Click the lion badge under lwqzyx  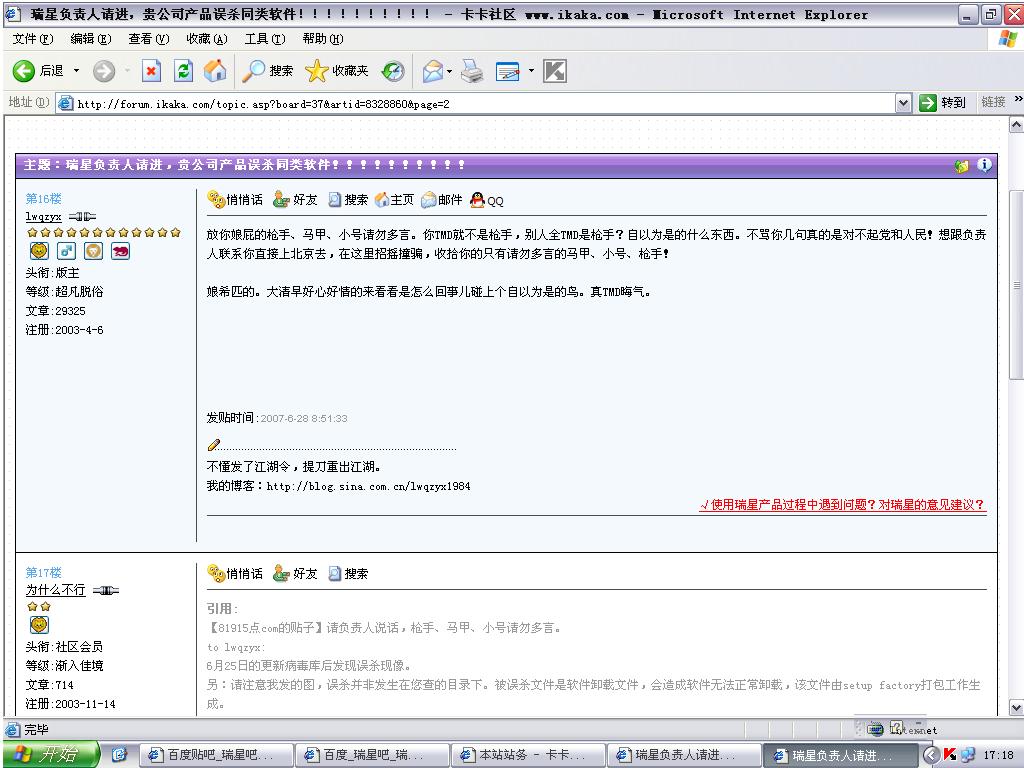click(x=93, y=251)
